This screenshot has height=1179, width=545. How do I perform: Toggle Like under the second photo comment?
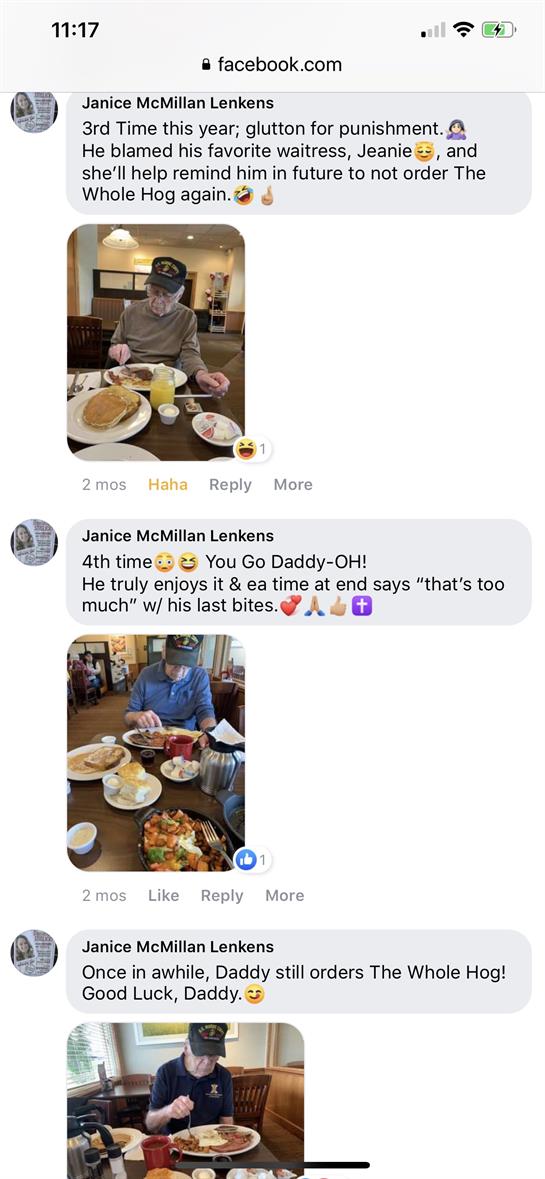click(164, 896)
